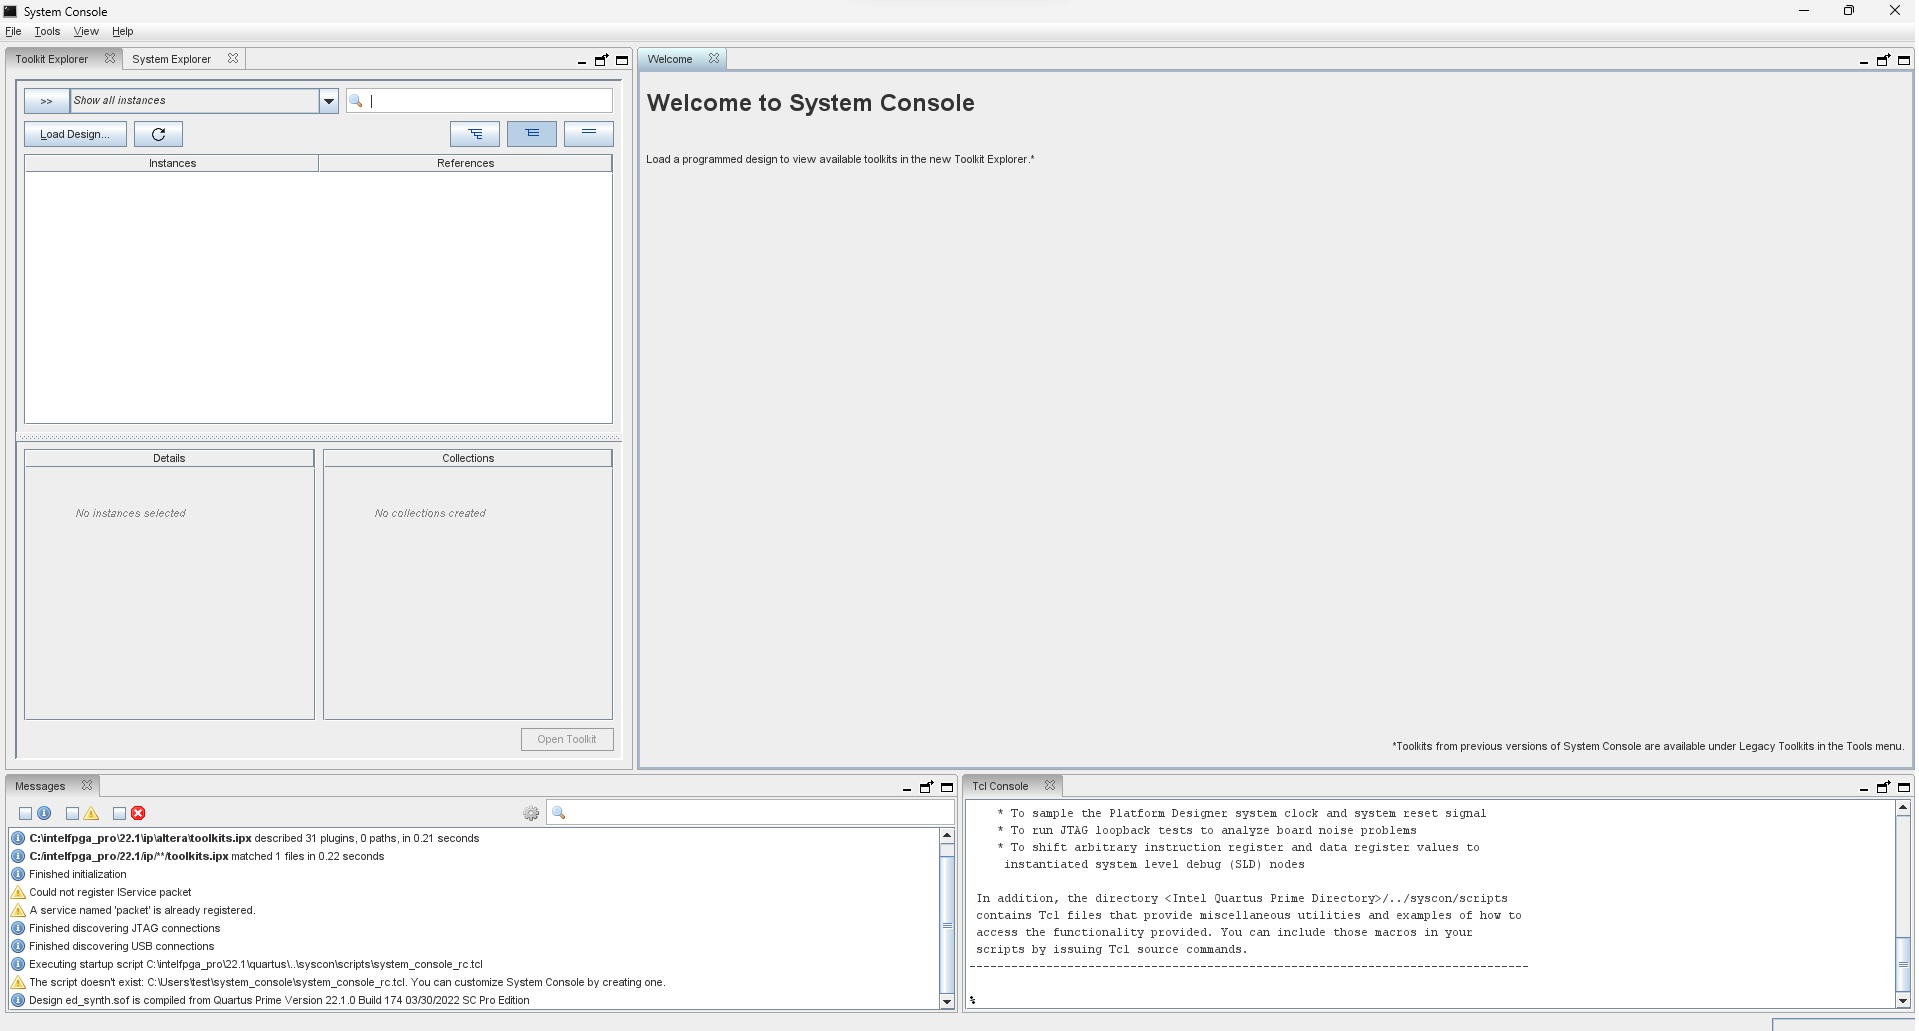Screen dimensions: 1919x1031
Task: Click the Tcl Console vertical scrollbar thumb
Action: (x=1903, y=965)
